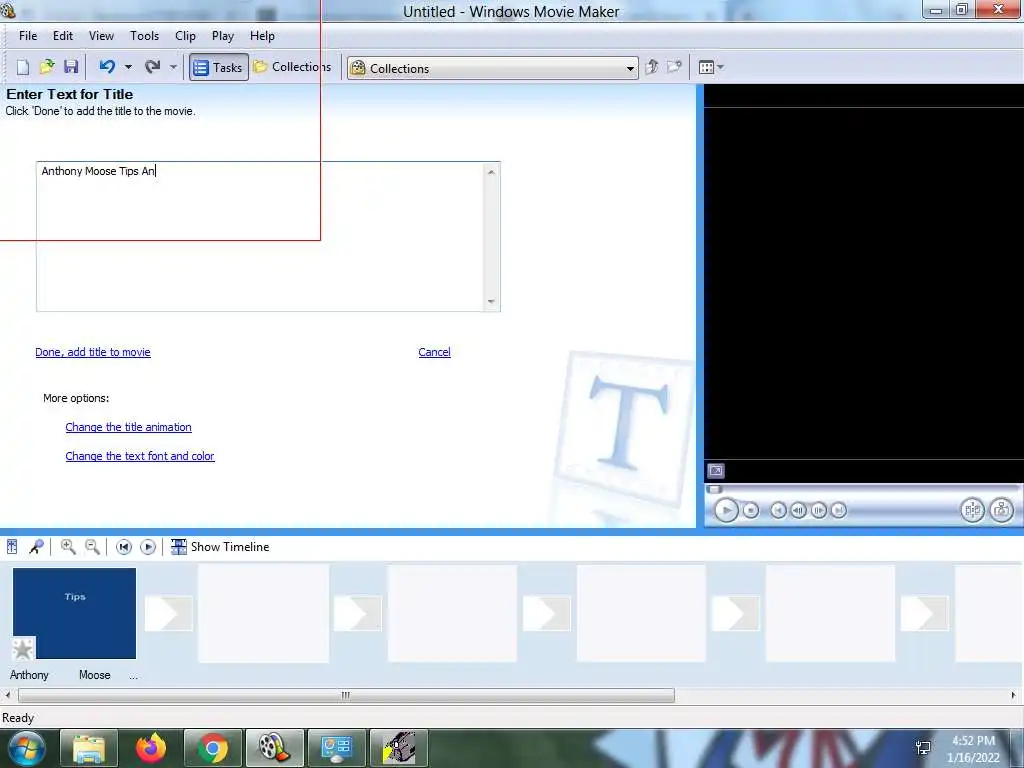Switch to Show Timeline view
Viewport: 1024px width, 768px height.
pyautogui.click(x=220, y=547)
